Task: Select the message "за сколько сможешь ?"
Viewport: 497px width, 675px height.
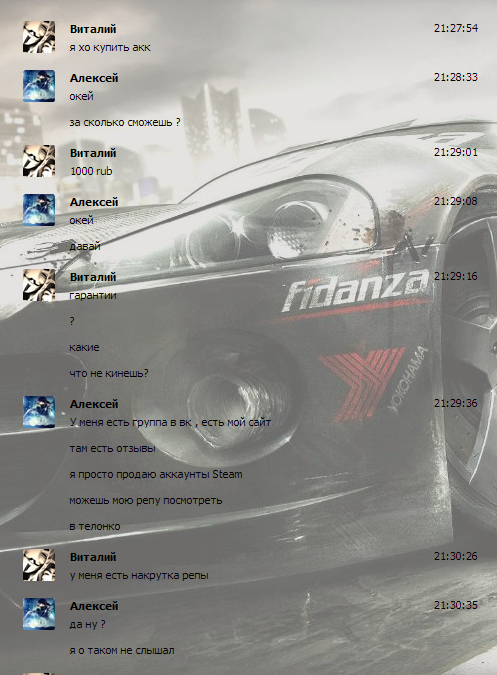Action: click(125, 122)
